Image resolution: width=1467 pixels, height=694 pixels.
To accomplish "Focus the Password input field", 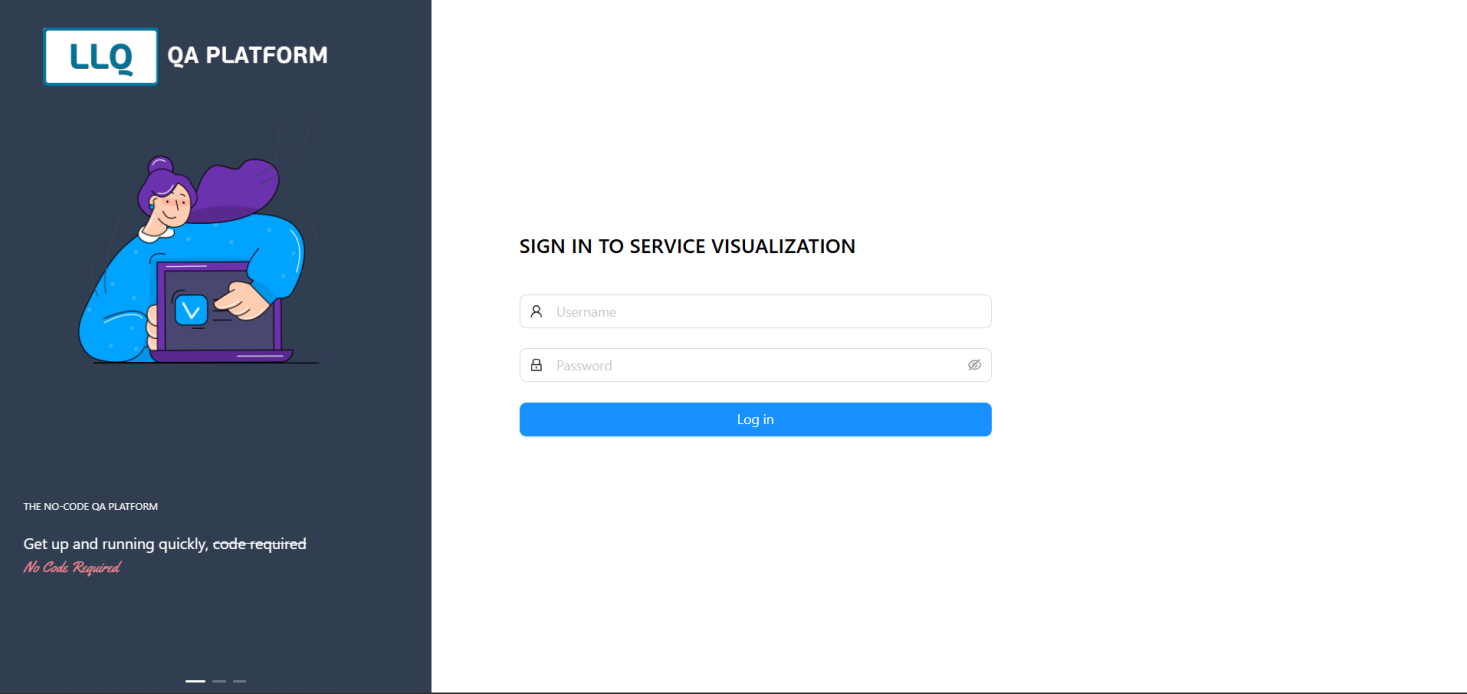I will [755, 365].
